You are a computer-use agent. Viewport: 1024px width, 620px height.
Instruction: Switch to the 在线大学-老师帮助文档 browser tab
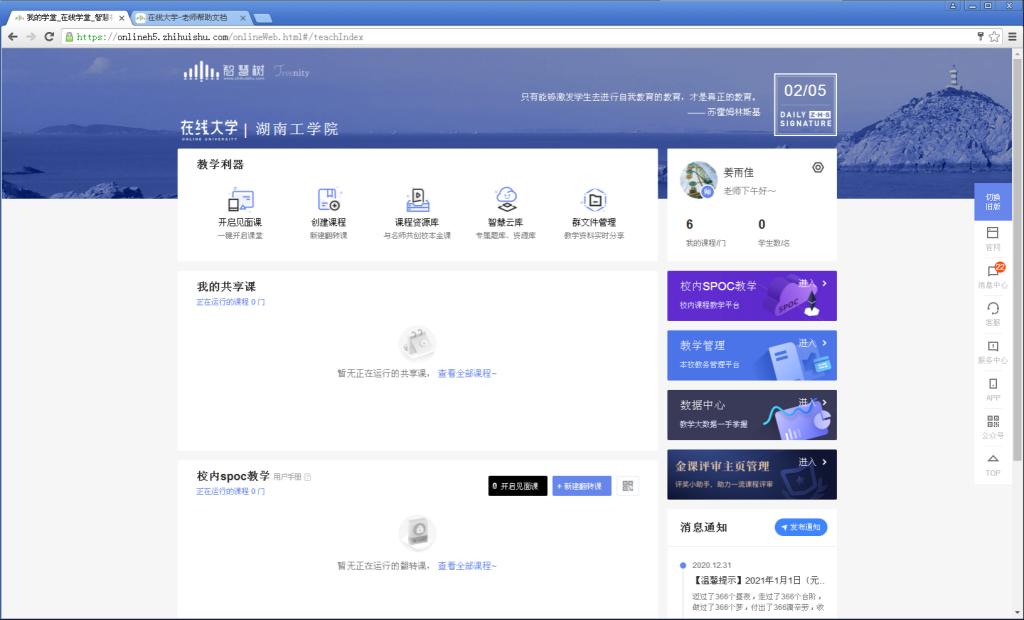point(188,18)
